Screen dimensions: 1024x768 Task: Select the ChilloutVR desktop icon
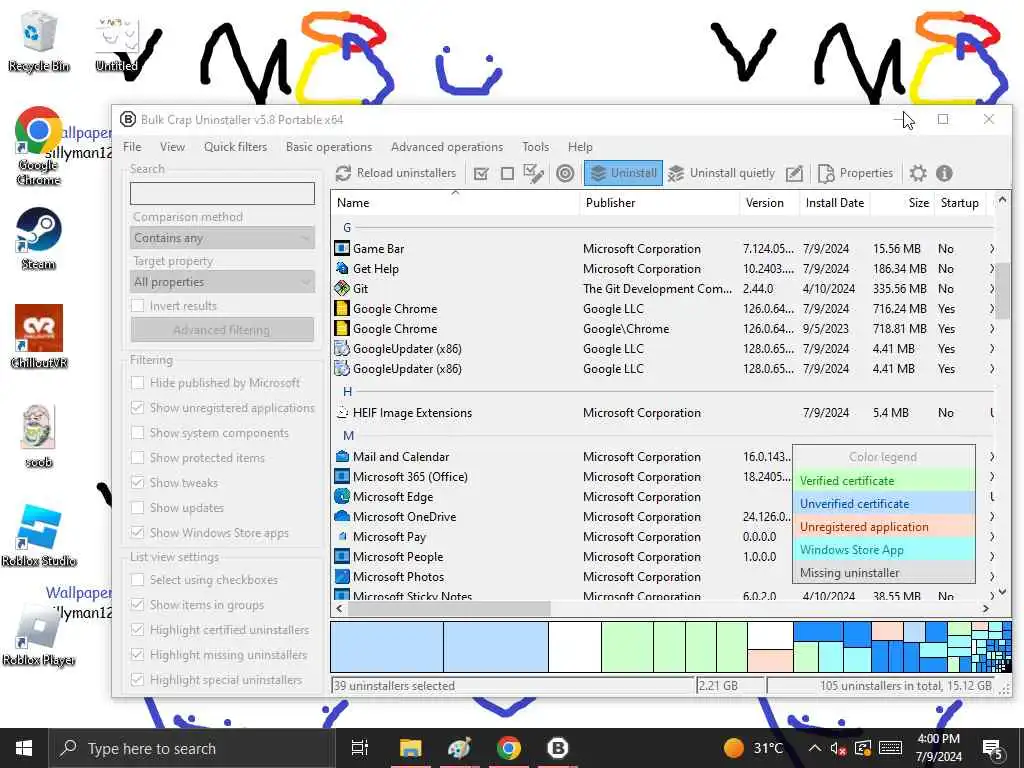(x=39, y=336)
